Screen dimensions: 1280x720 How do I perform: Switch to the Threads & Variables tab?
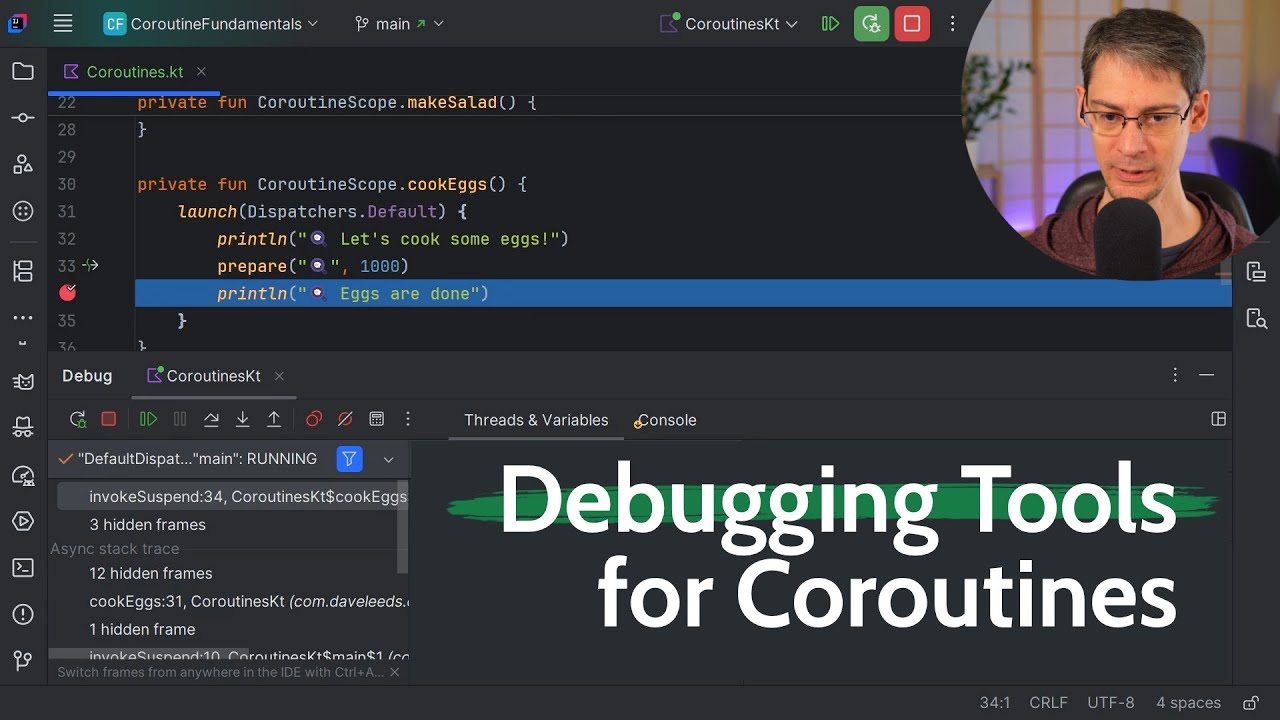pos(536,420)
